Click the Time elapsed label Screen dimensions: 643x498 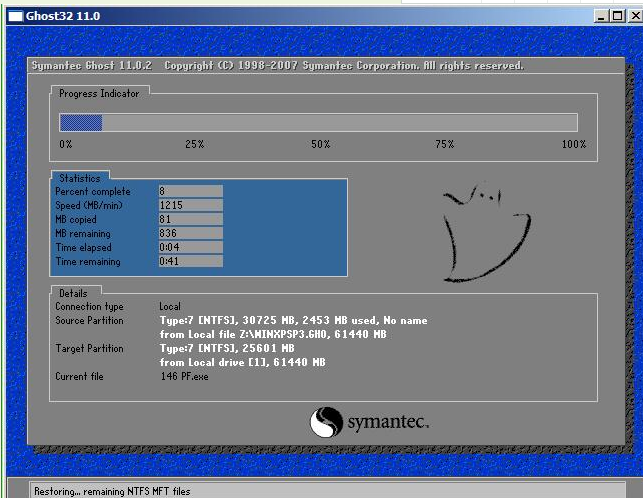click(84, 247)
